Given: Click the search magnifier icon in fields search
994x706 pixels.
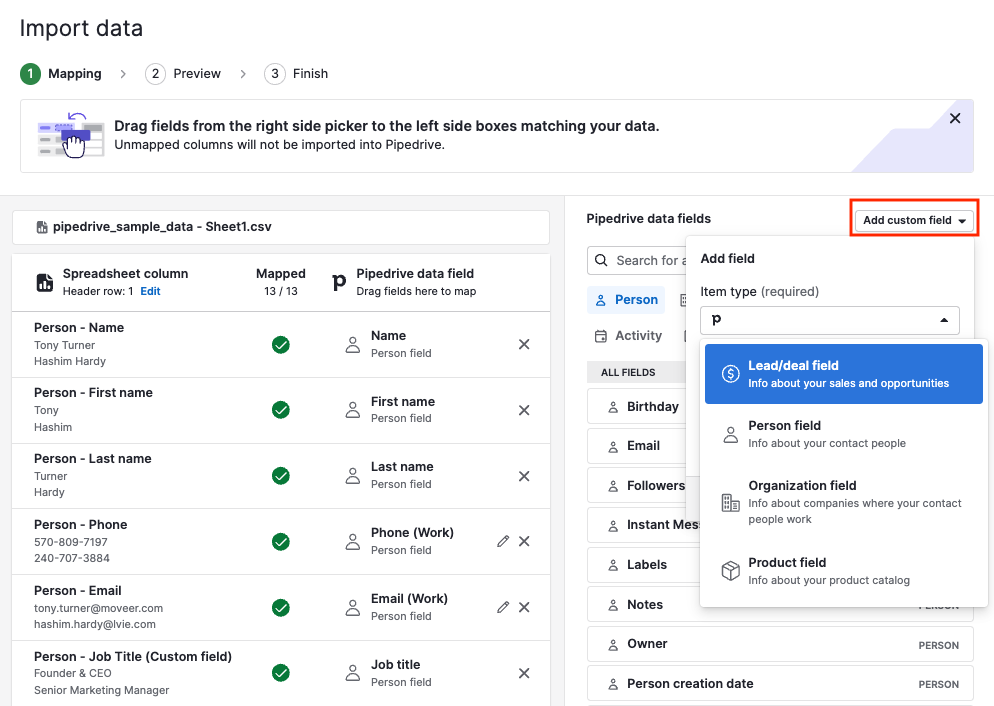Looking at the screenshot, I should [x=601, y=260].
